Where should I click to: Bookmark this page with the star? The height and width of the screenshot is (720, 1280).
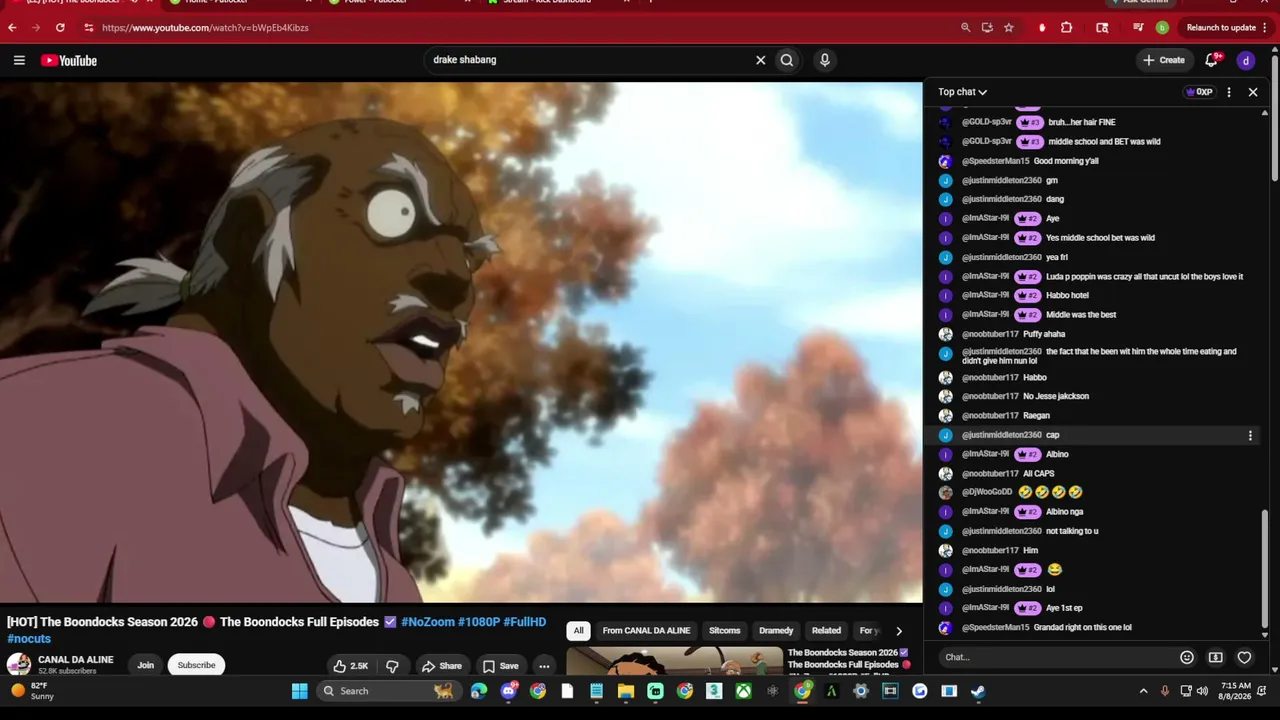[x=1009, y=28]
